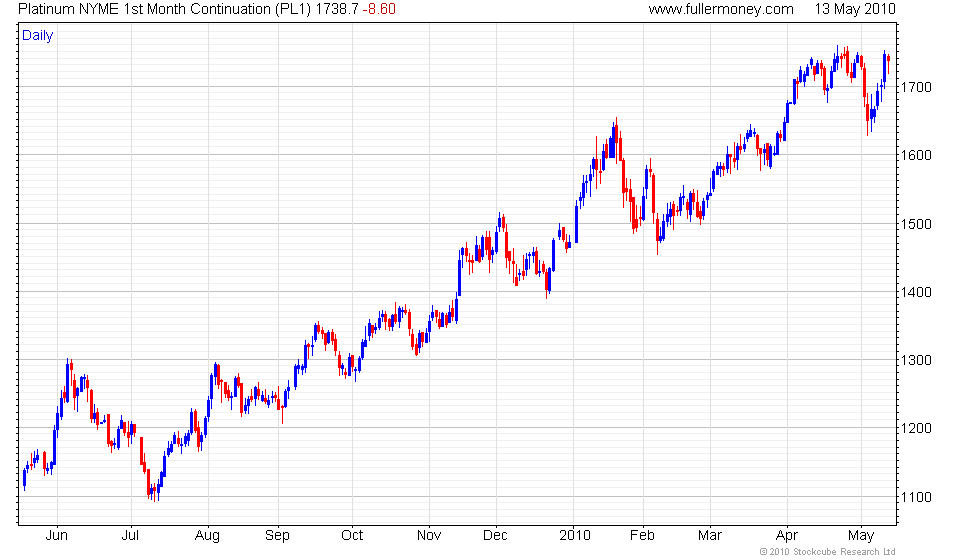The width and height of the screenshot is (980, 560).
Task: Click the 'Oct' month axis label
Action: click(x=352, y=536)
